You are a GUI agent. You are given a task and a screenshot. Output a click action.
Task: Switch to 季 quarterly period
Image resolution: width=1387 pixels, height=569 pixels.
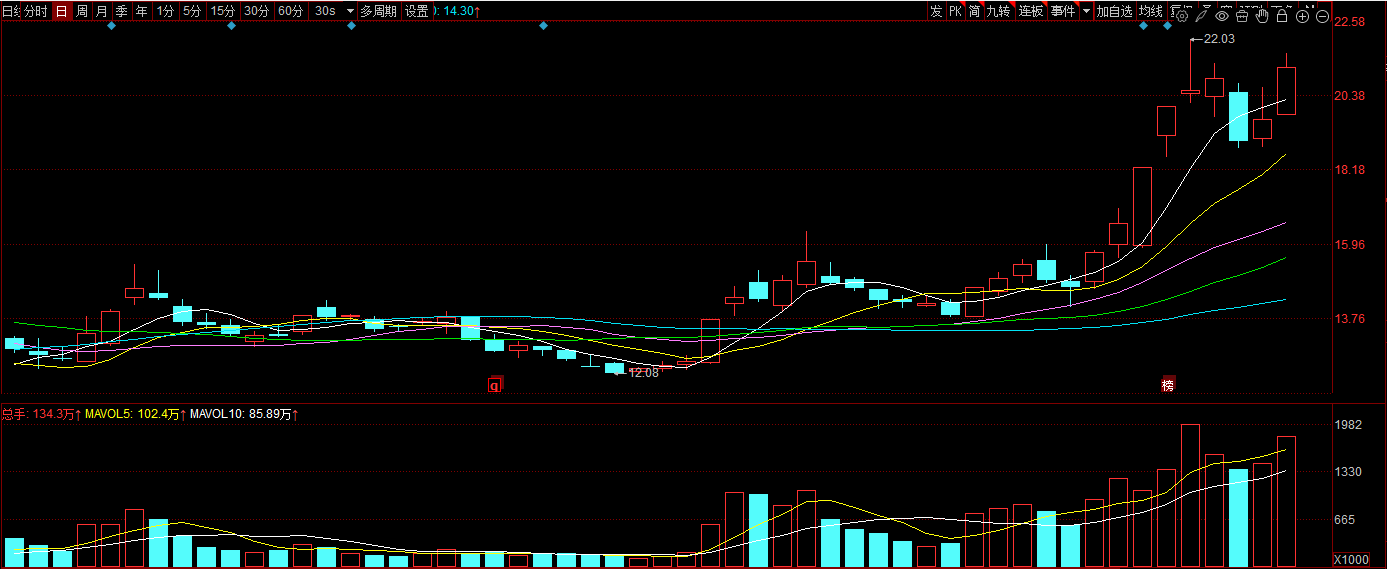122,11
